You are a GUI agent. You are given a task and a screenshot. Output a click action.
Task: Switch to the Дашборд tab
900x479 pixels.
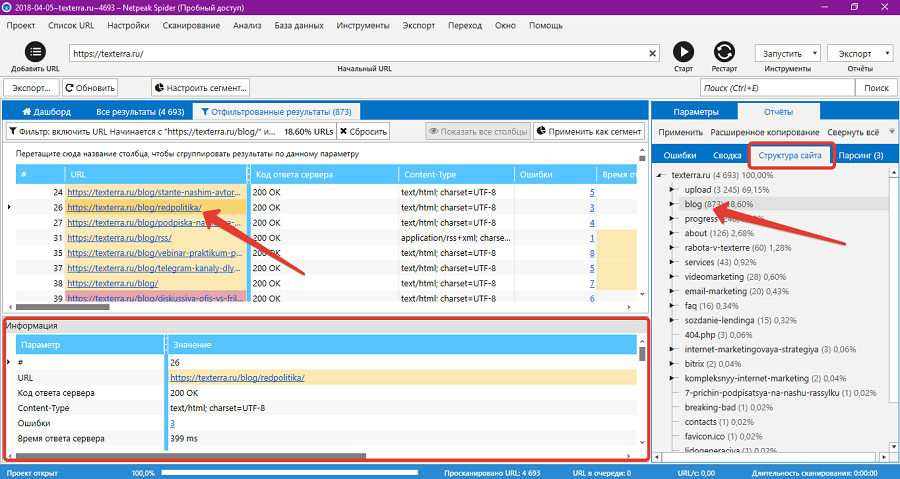46,112
